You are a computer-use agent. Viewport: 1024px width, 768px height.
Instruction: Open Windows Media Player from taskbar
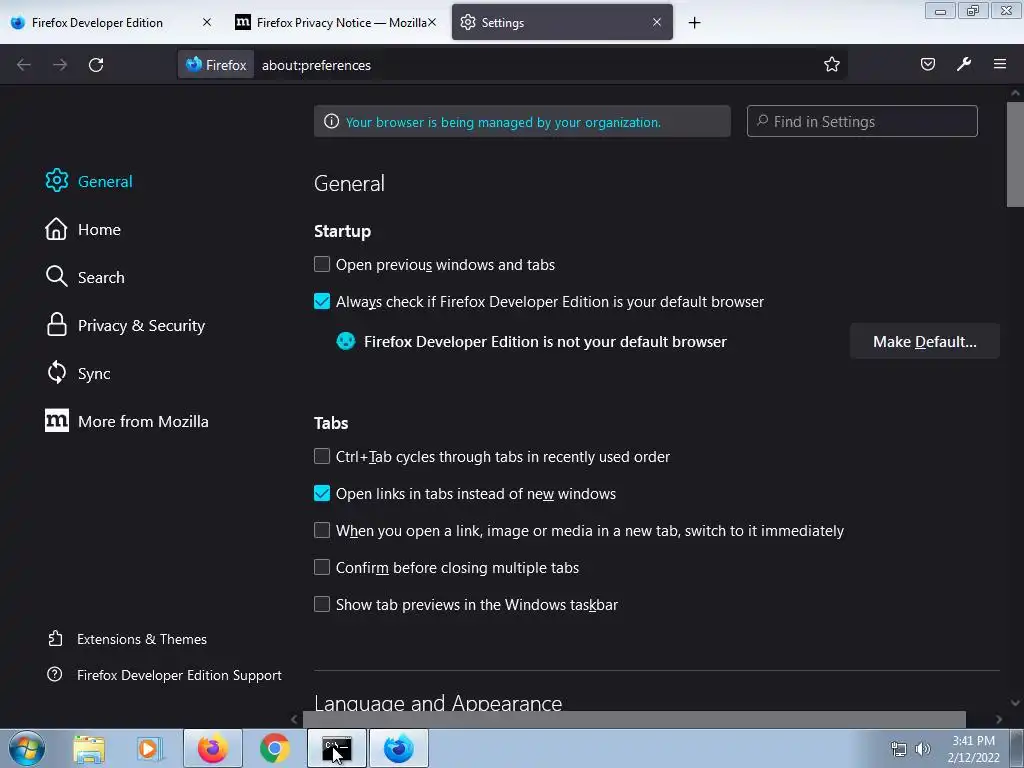tap(150, 748)
